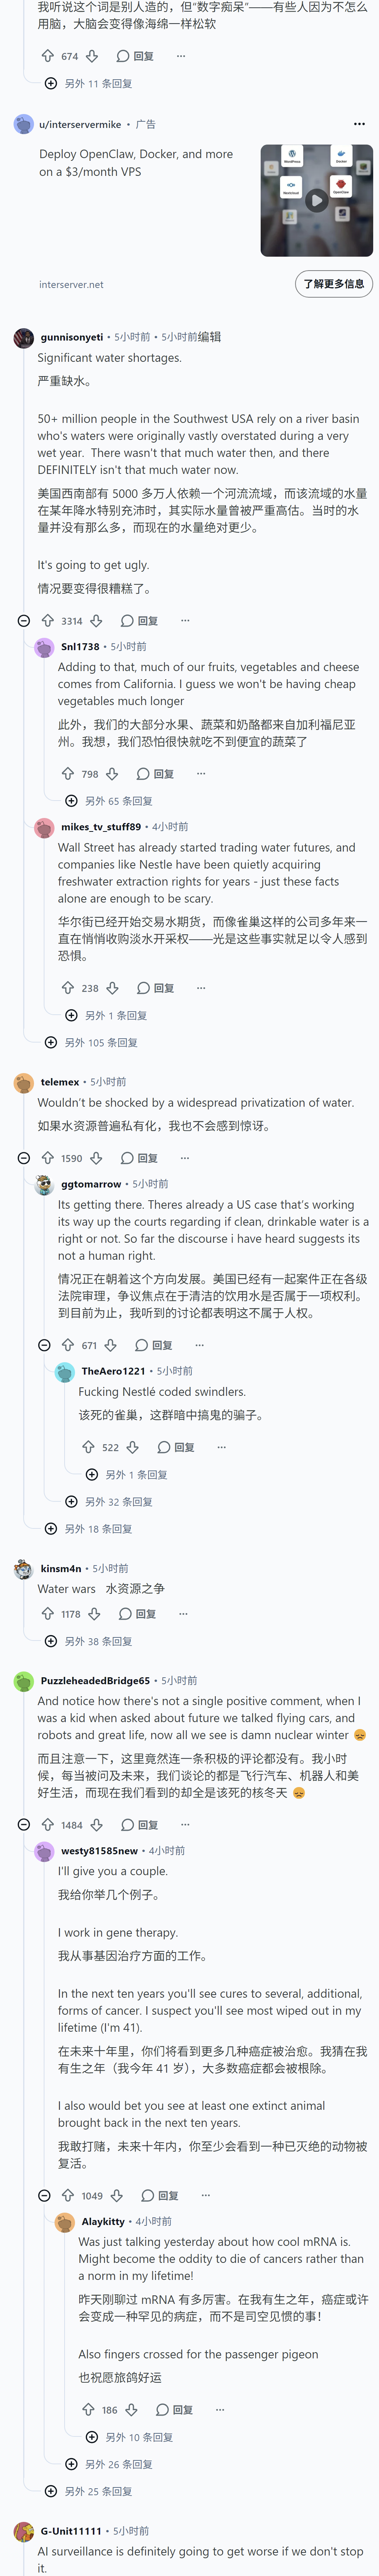The height and width of the screenshot is (2576, 379).
Task: Play the interserver ad video thumbnail
Action: 316,200
